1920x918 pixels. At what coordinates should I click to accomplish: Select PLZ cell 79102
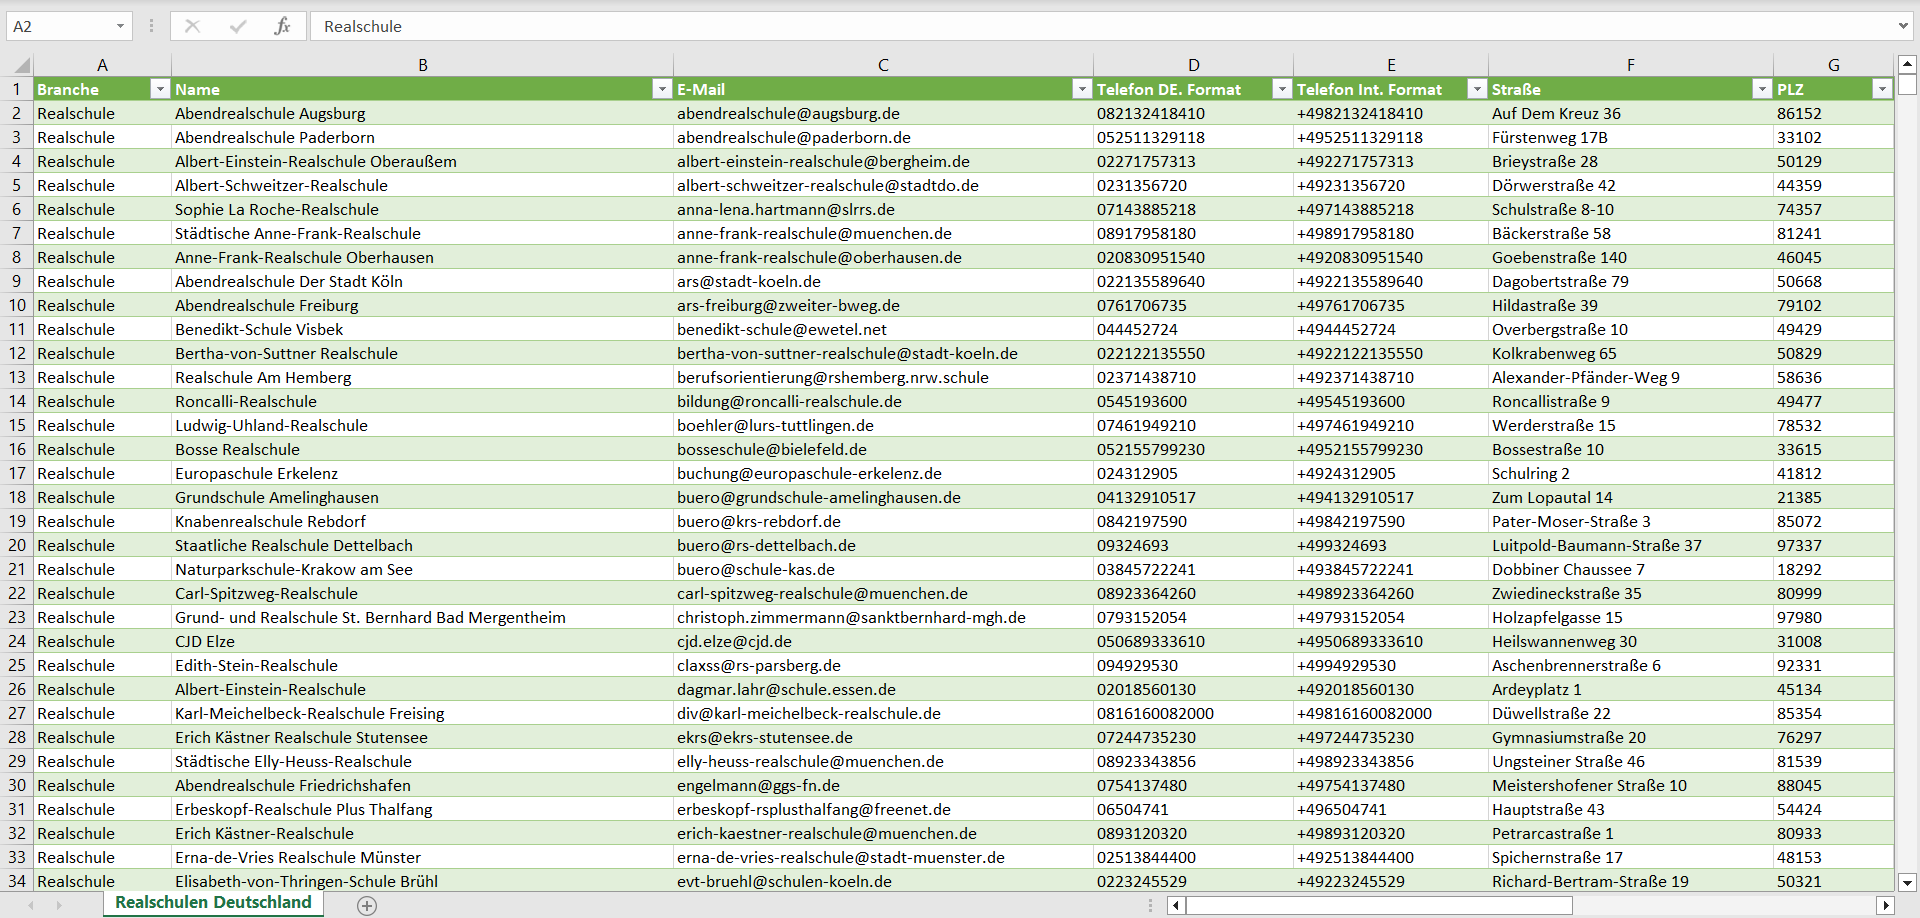click(x=1833, y=305)
